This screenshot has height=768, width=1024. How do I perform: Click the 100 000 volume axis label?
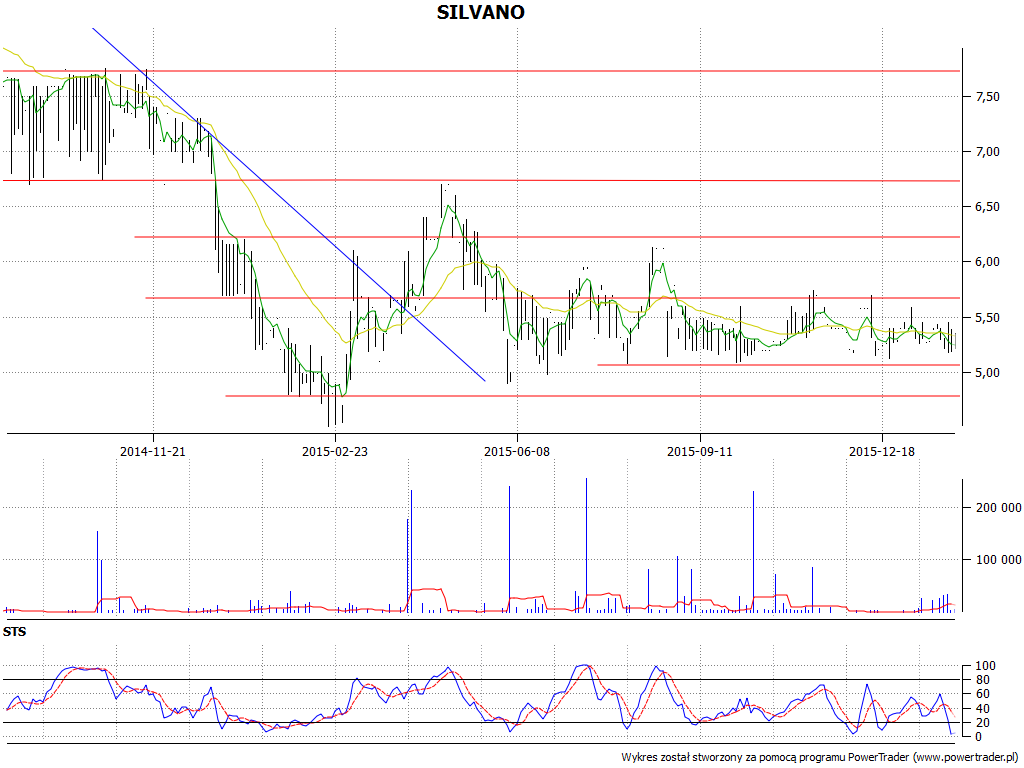[x=998, y=560]
